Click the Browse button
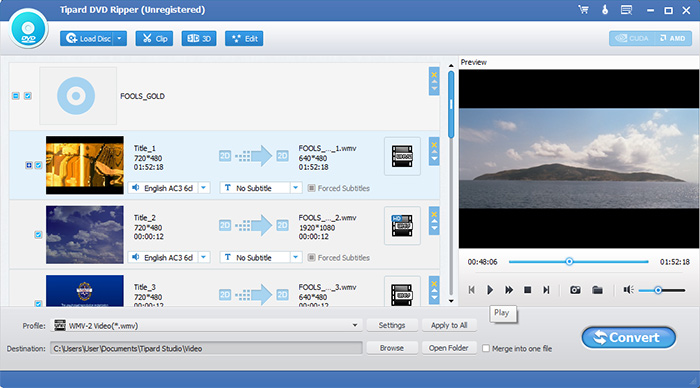This screenshot has width=700, height=388. [x=392, y=348]
